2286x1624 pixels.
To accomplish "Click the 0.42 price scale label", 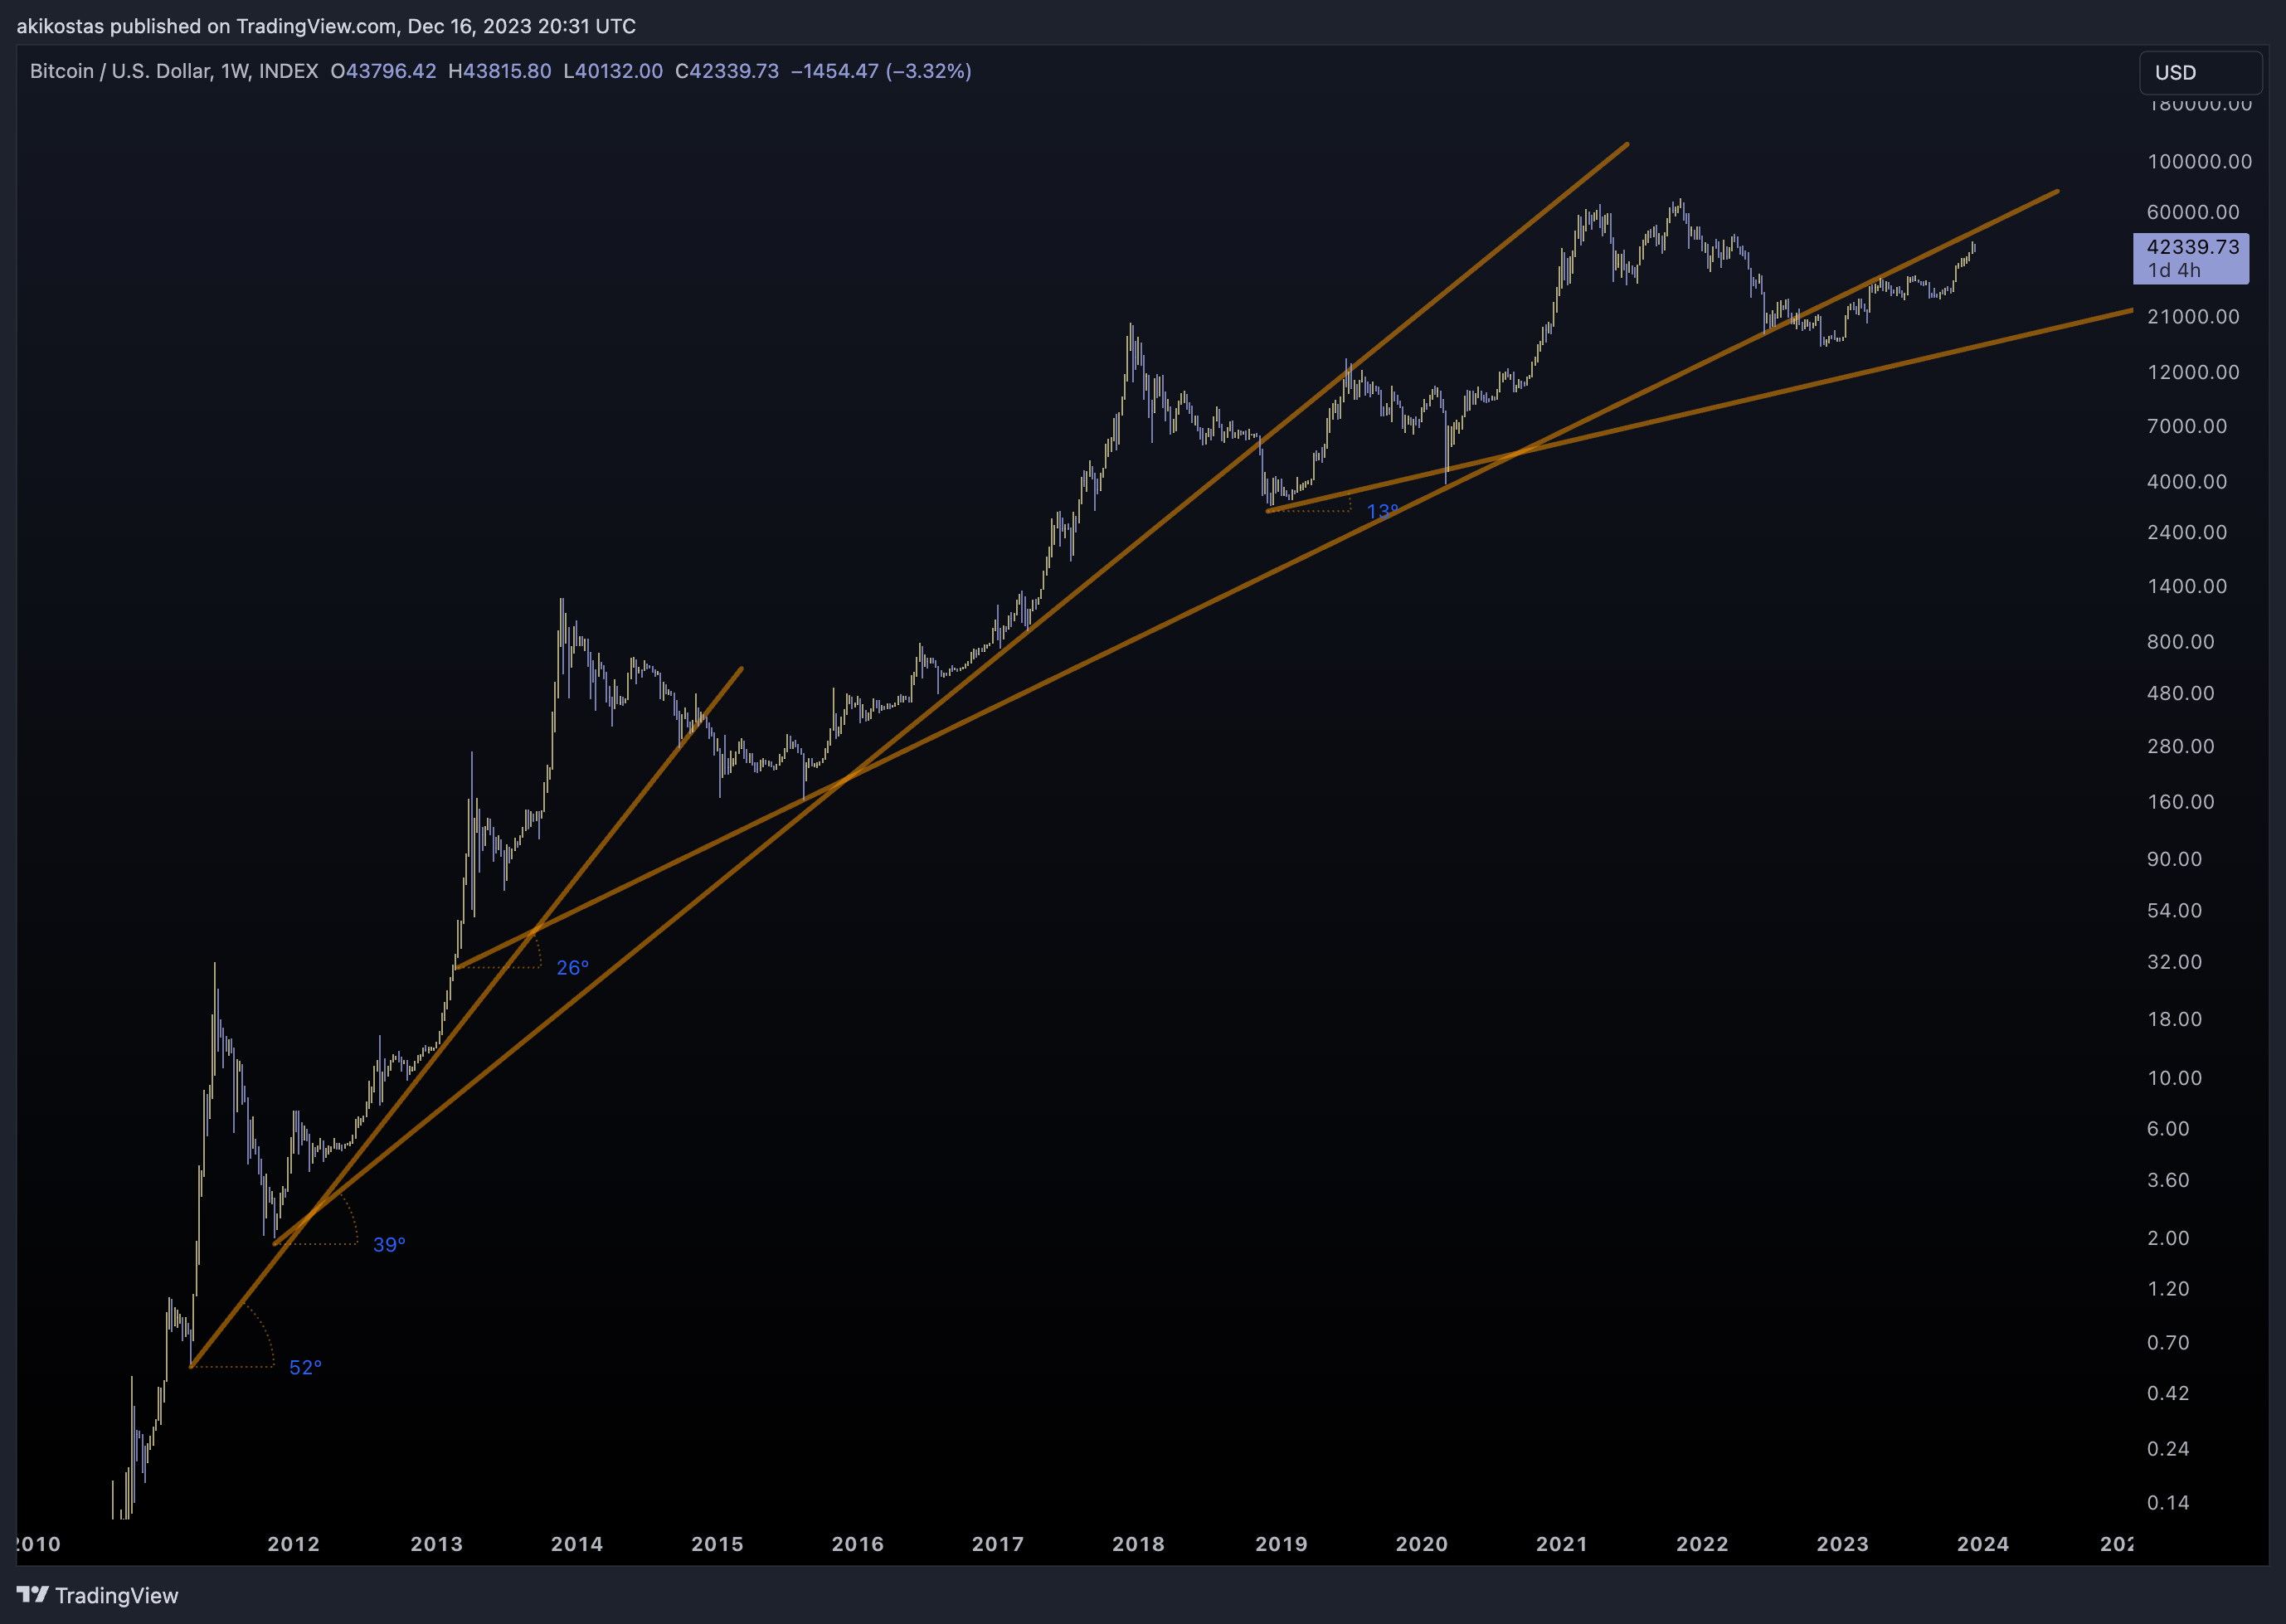I will coord(2168,1393).
